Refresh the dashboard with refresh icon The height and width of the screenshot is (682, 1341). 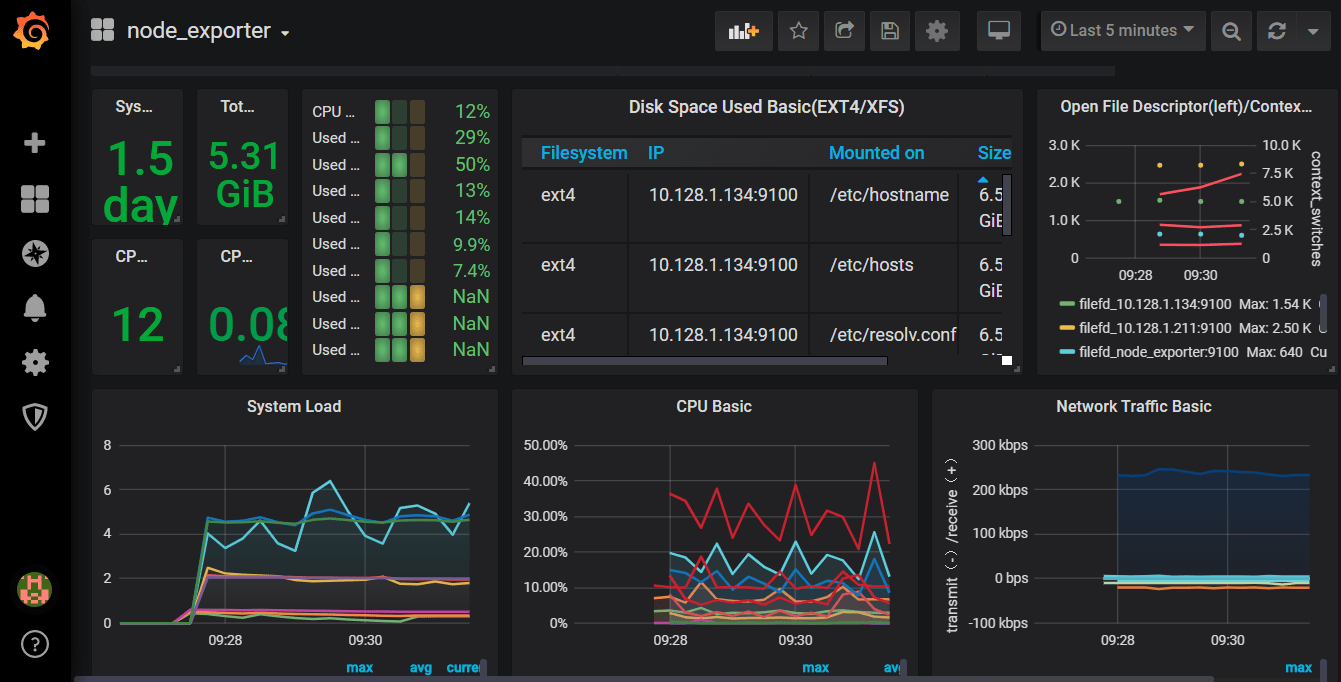pos(1277,30)
